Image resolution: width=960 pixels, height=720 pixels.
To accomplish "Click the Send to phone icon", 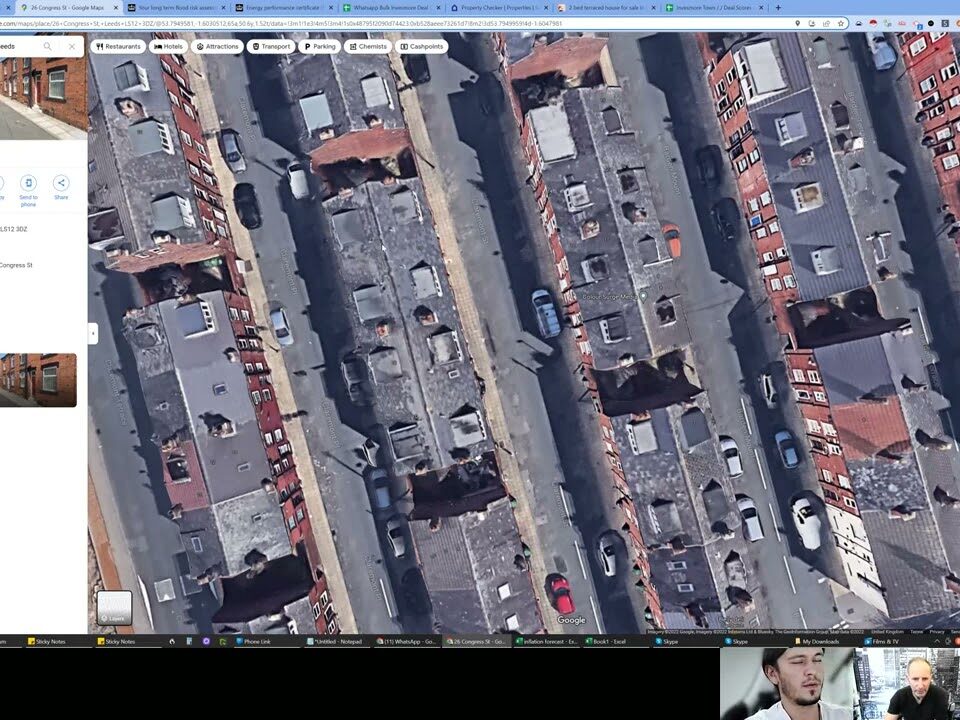I will click(28, 183).
